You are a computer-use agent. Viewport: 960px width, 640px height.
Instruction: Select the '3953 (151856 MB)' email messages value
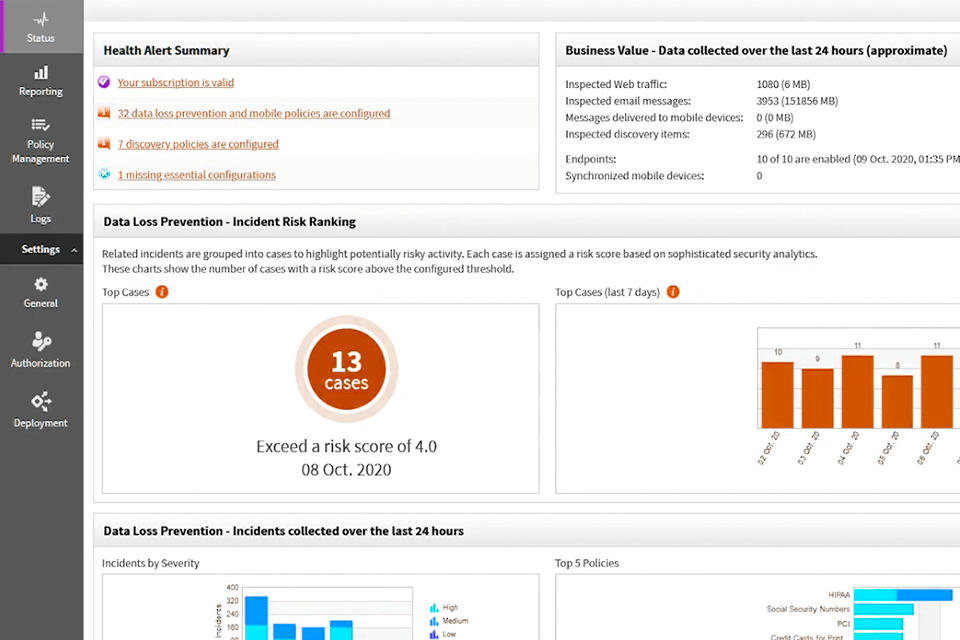797,101
